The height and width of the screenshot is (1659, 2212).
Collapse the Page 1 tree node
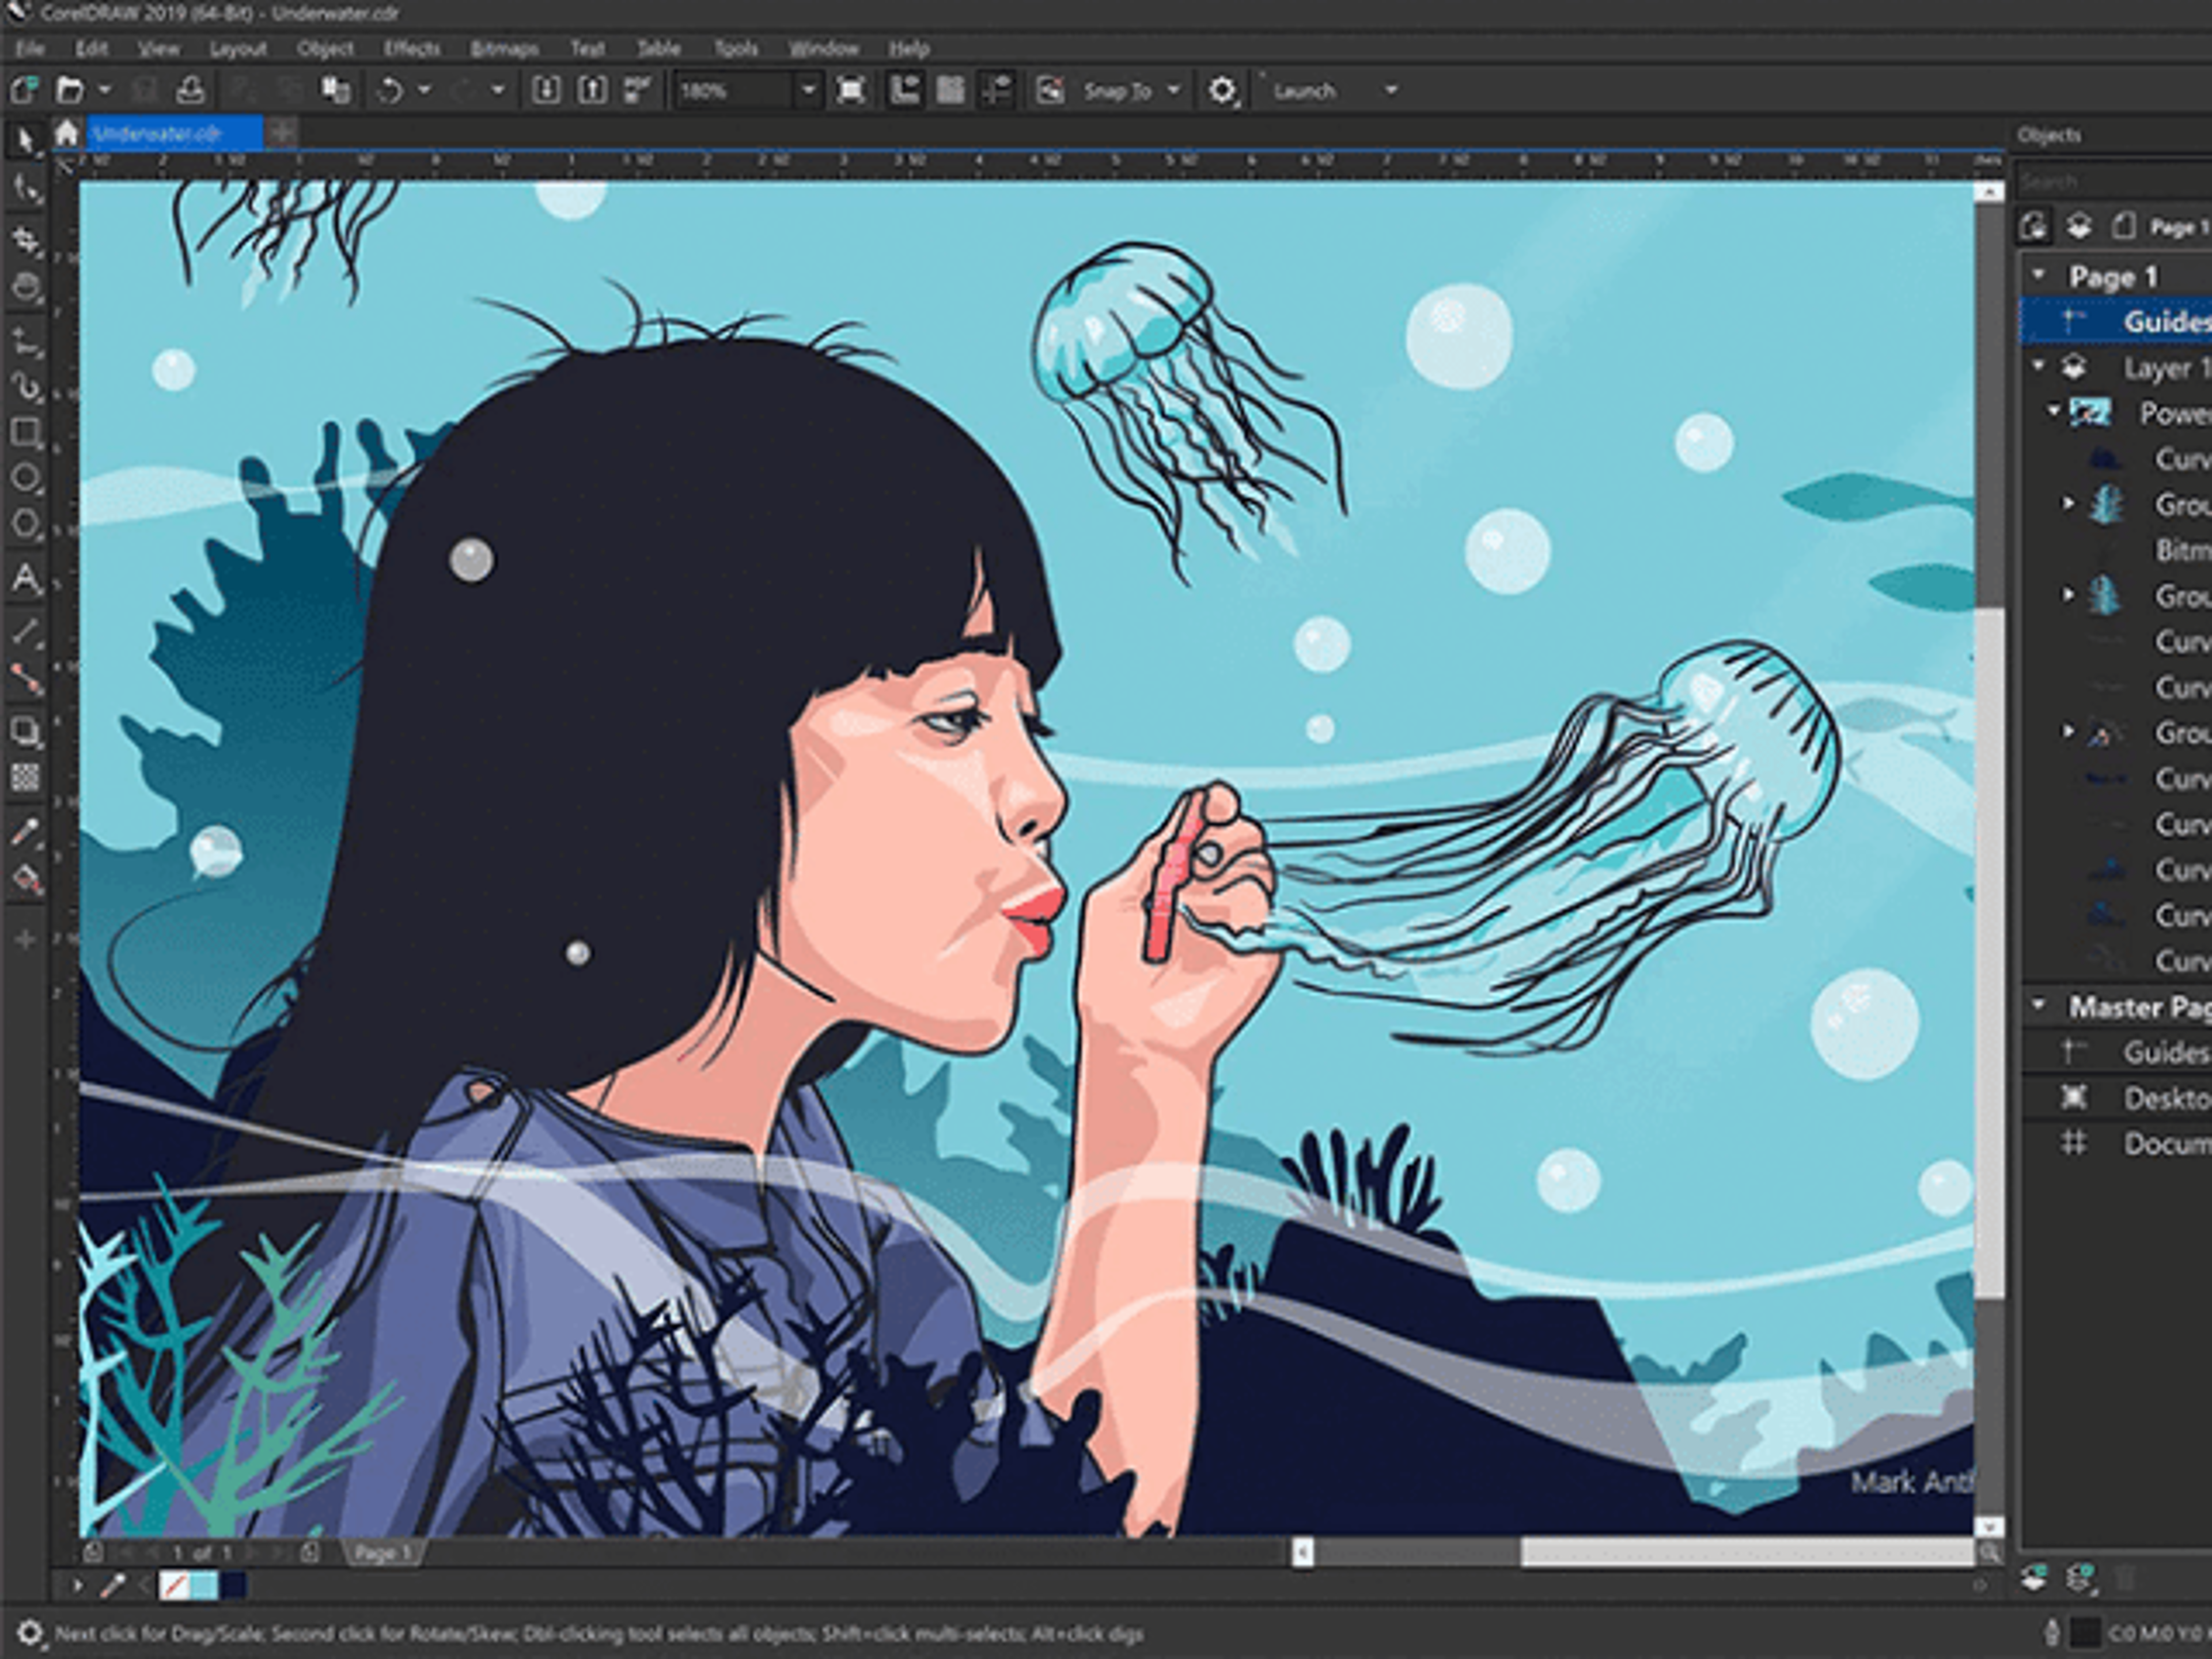[2038, 275]
